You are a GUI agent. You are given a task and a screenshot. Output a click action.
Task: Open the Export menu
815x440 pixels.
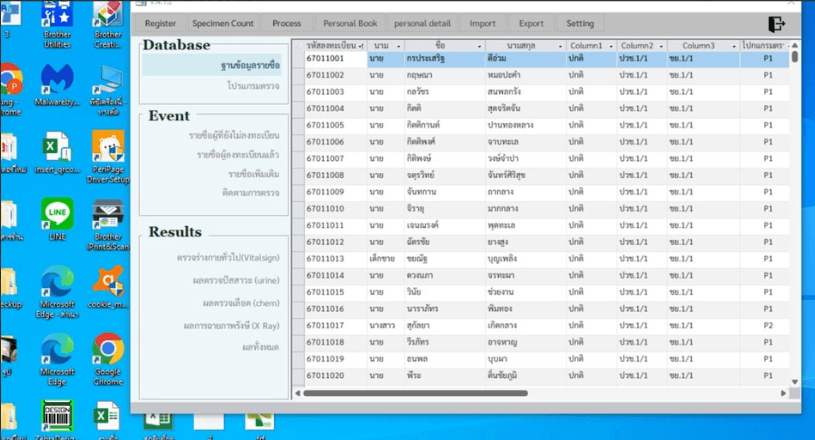(x=531, y=23)
